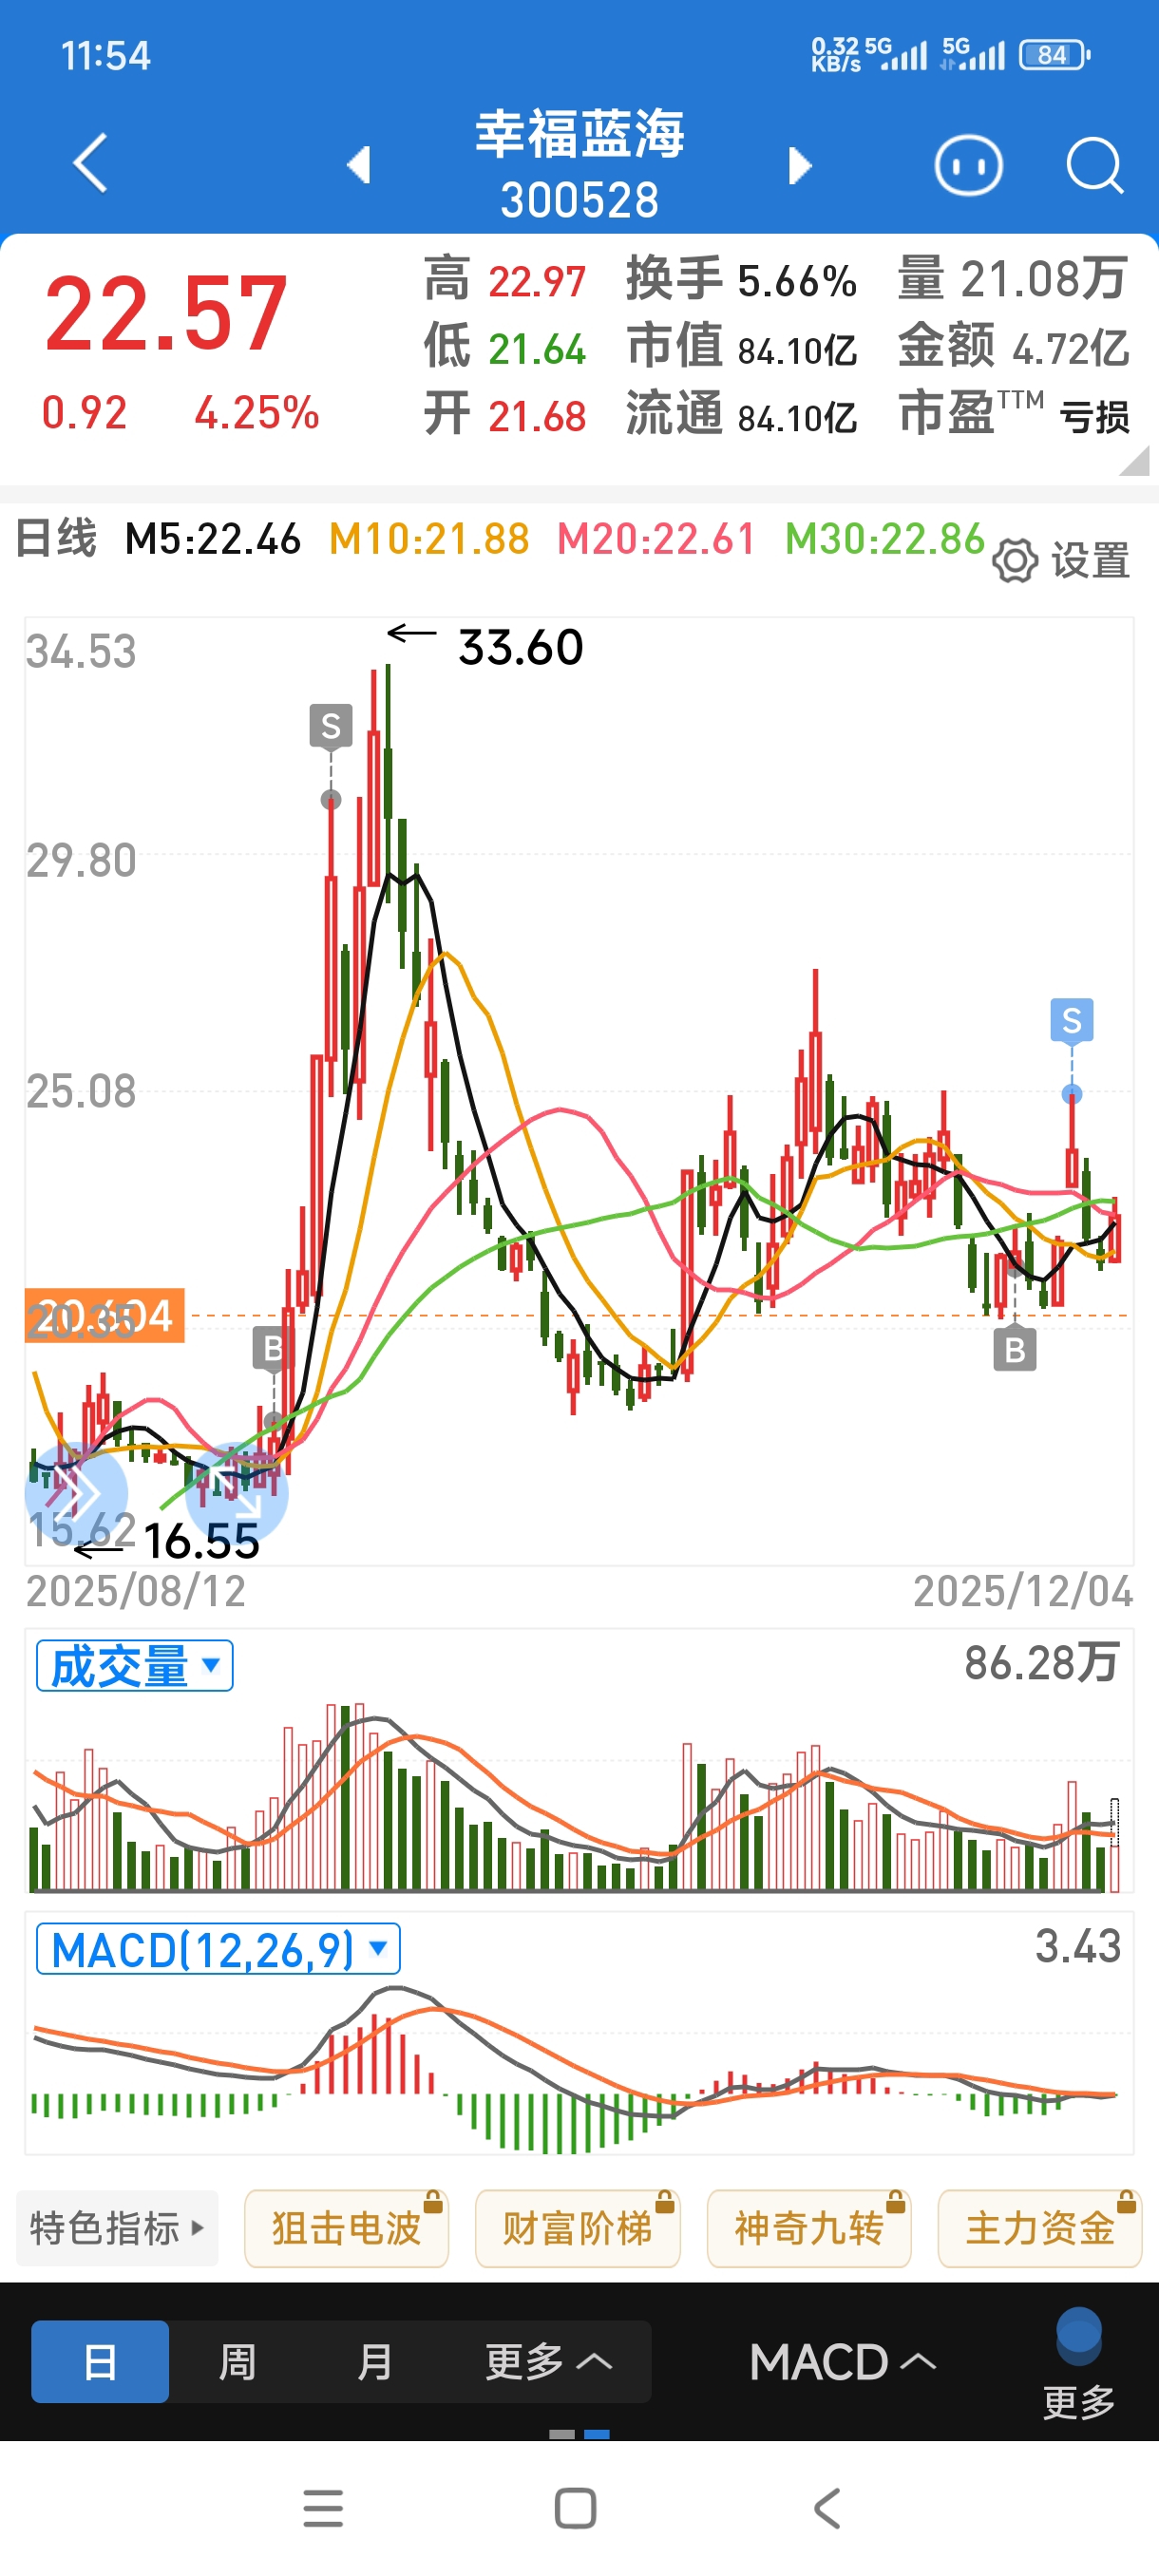Tap the 2025/12/04 end date label
This screenshot has width=1159, height=2576.
coord(1023,1592)
